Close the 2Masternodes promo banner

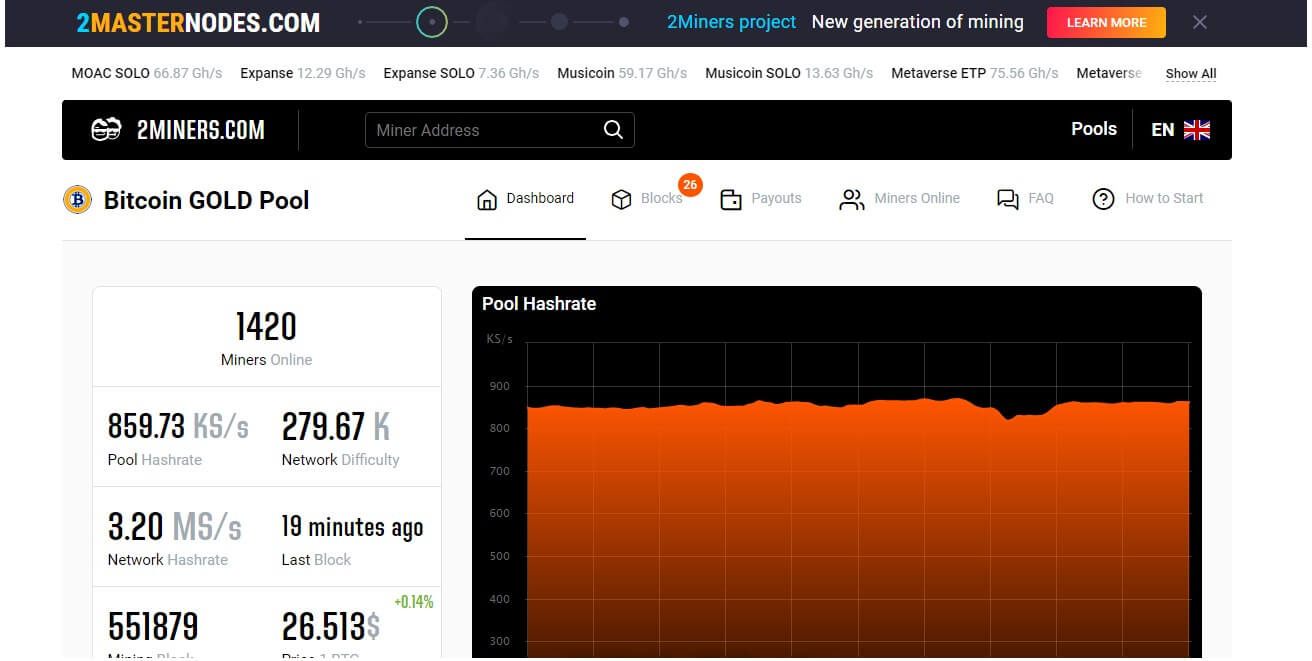[1200, 22]
